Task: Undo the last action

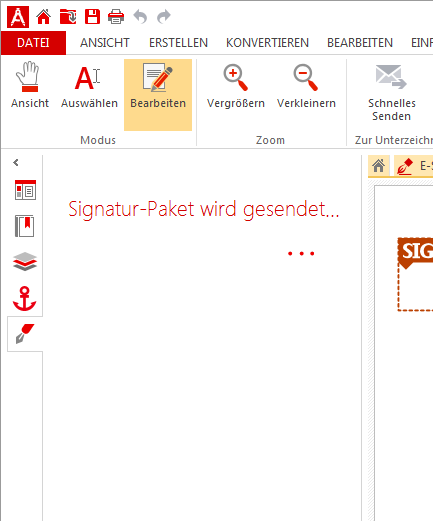Action: (x=140, y=17)
